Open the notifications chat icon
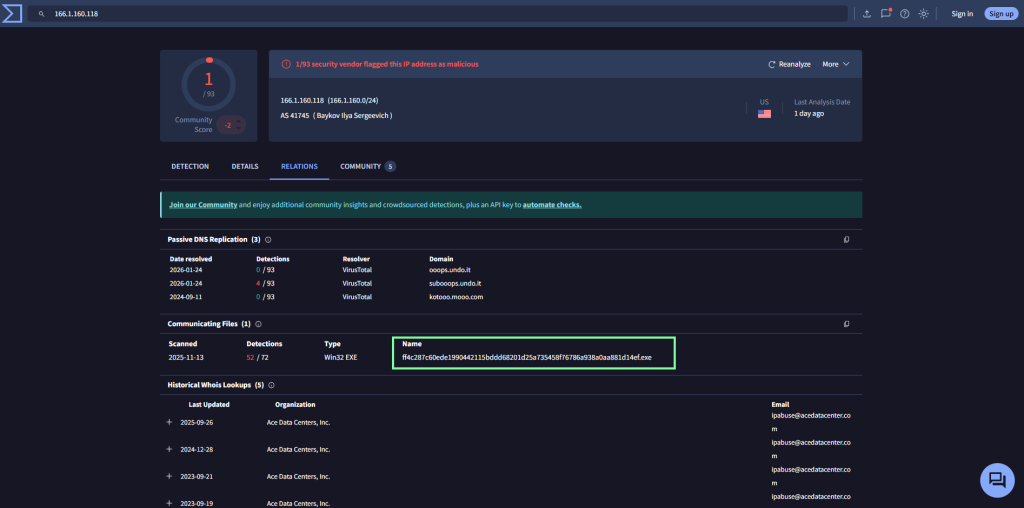 coord(885,14)
